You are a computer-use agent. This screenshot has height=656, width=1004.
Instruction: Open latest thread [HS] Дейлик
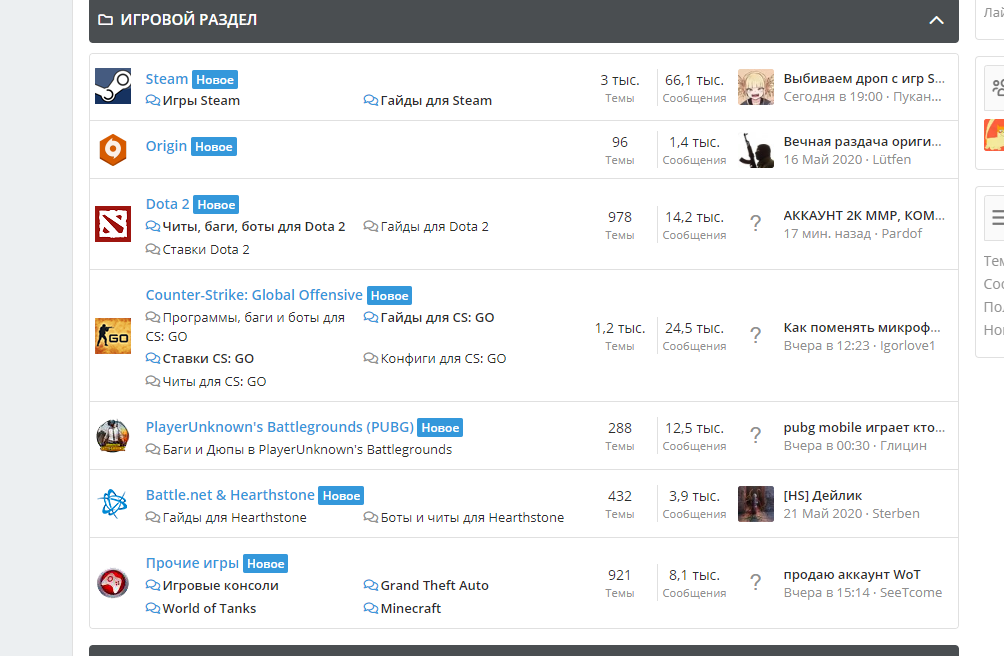(x=823, y=495)
